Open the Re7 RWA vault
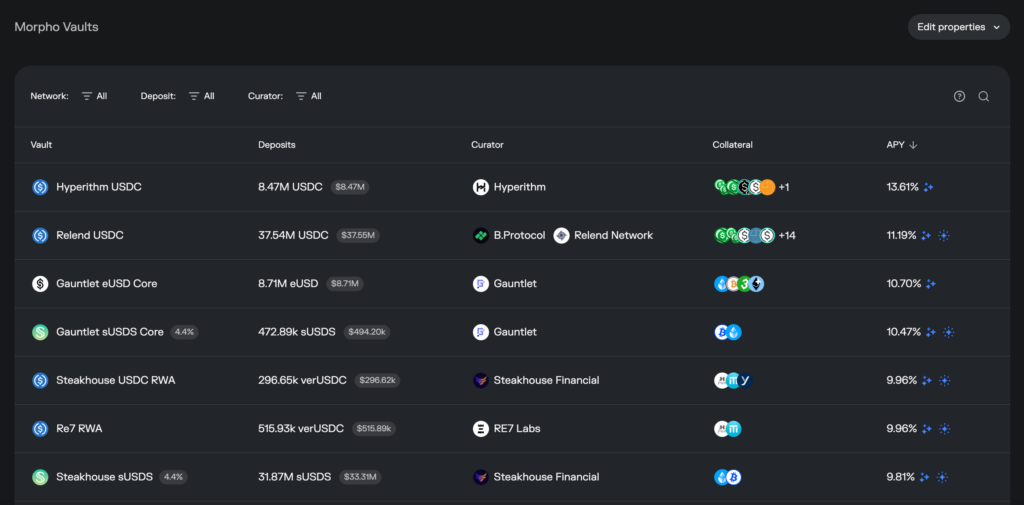 (x=79, y=429)
